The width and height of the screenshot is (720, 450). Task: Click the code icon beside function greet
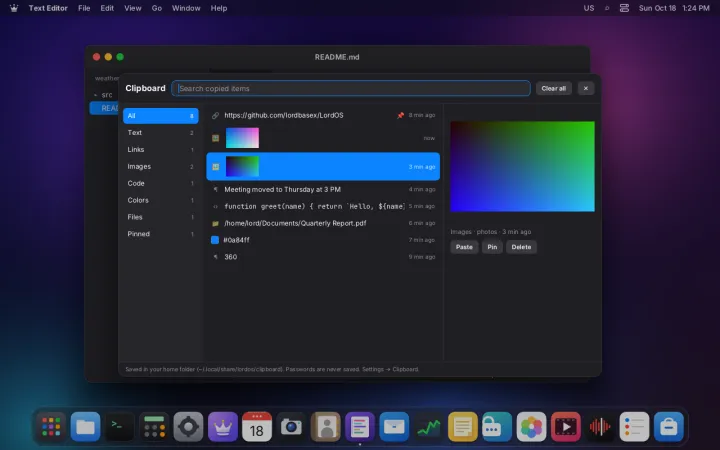pos(215,207)
